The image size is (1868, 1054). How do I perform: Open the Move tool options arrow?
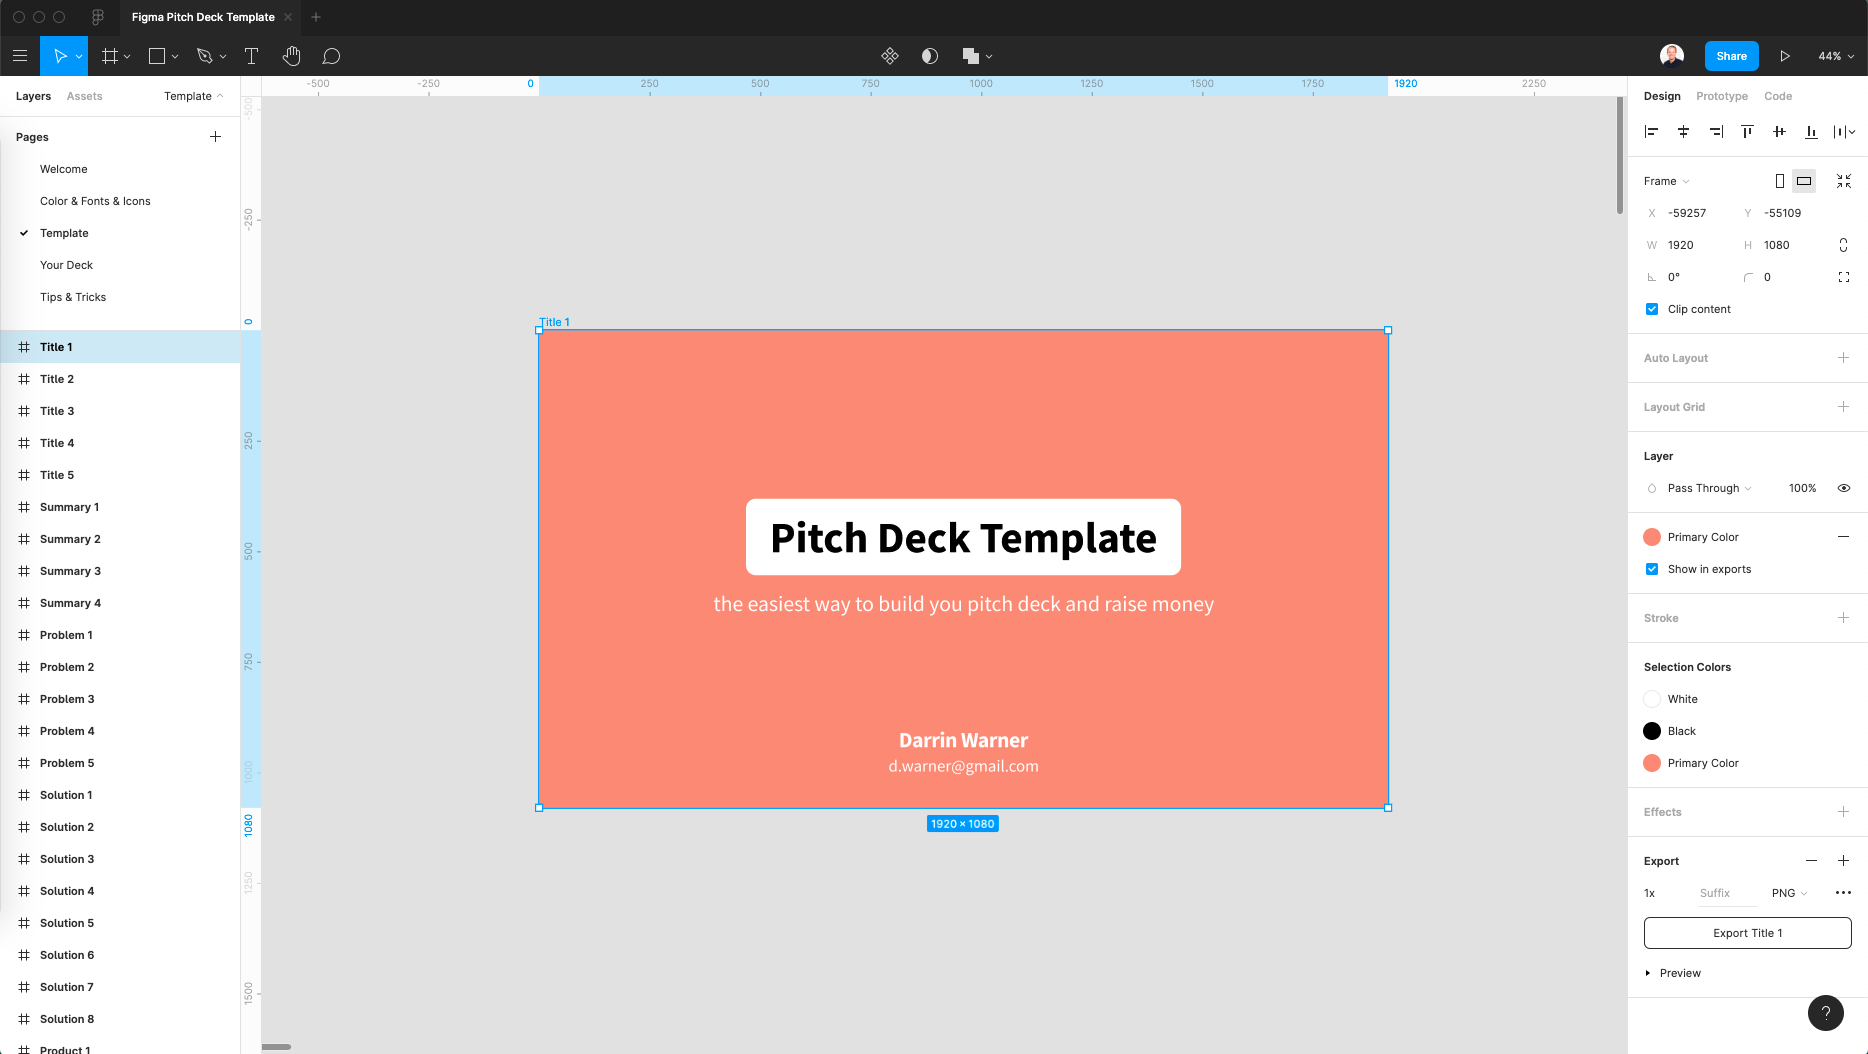click(x=79, y=56)
